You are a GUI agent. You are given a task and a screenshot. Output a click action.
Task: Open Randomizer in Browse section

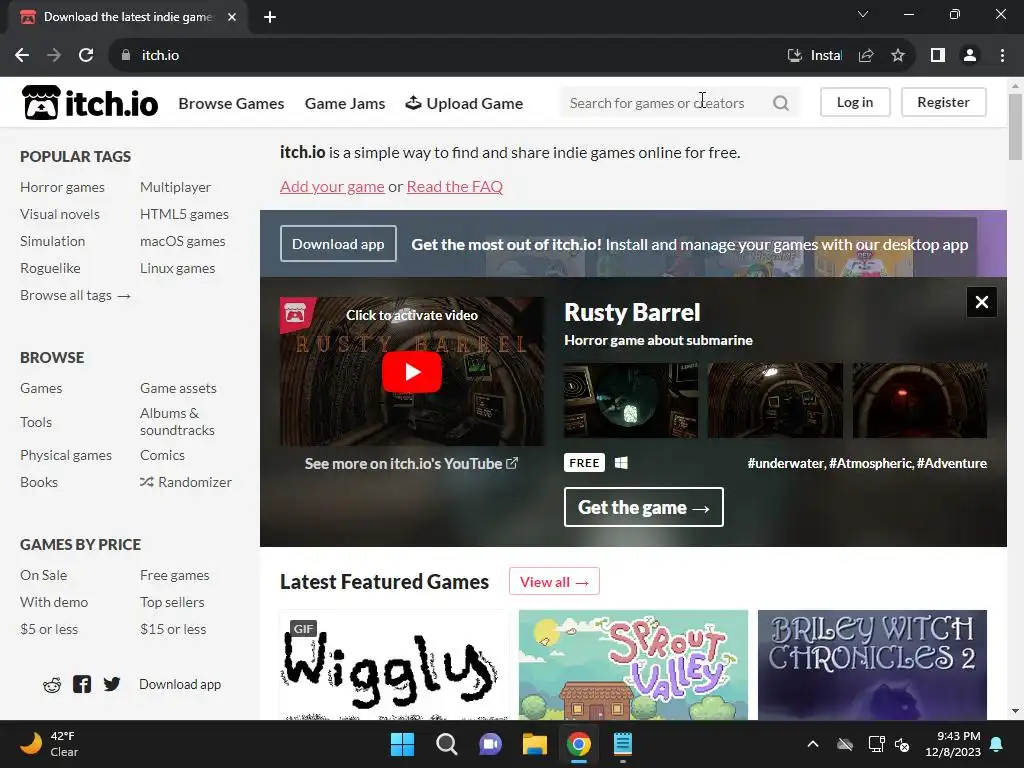coord(186,482)
